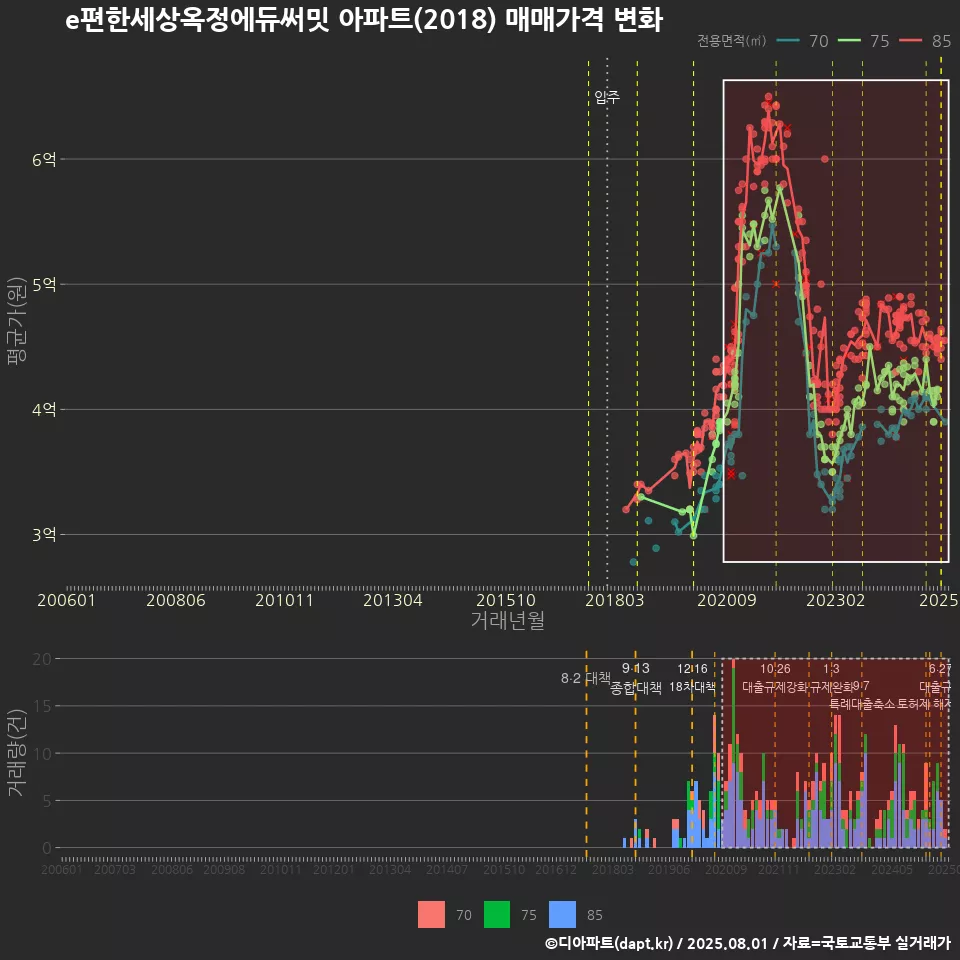Click the 202405 label under the volume chart

[892, 869]
